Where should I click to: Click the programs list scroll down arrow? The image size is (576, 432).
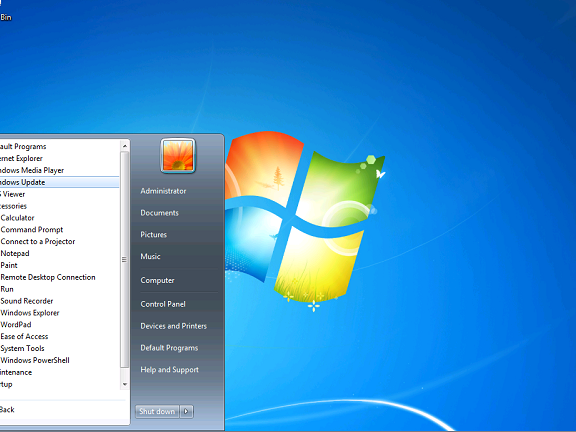pos(125,384)
